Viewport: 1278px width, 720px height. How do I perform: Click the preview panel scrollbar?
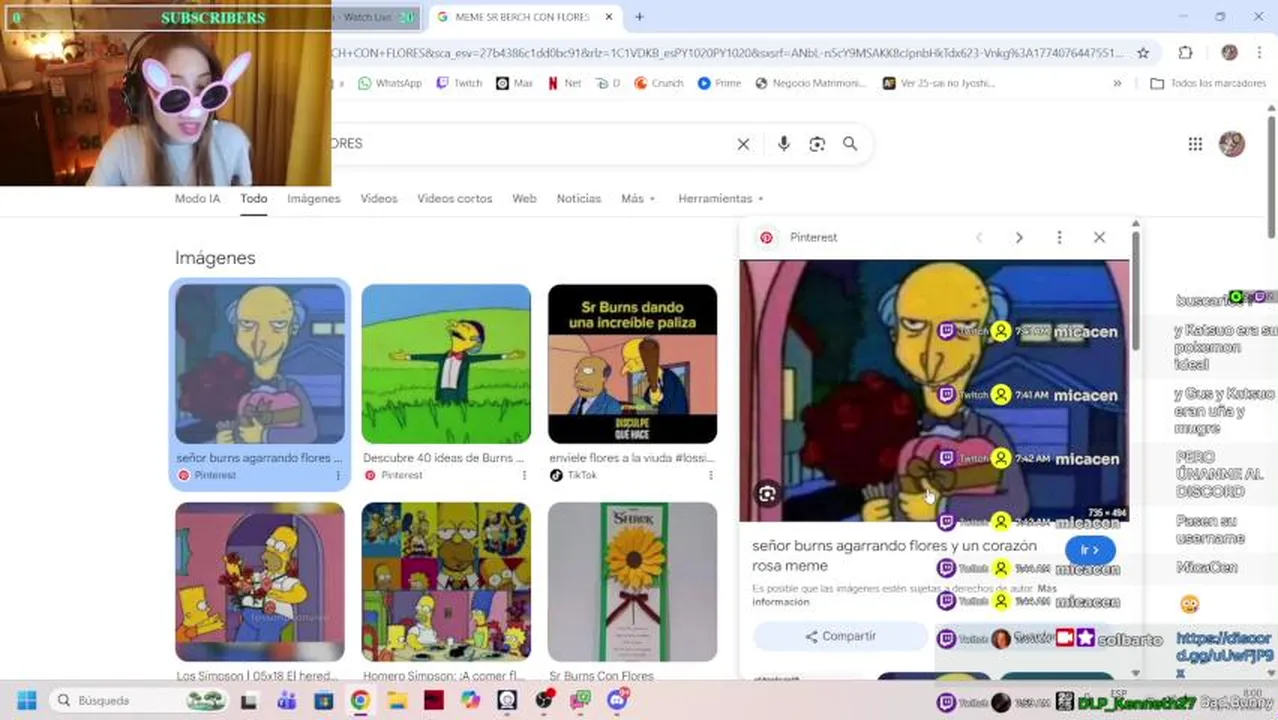(x=1135, y=290)
